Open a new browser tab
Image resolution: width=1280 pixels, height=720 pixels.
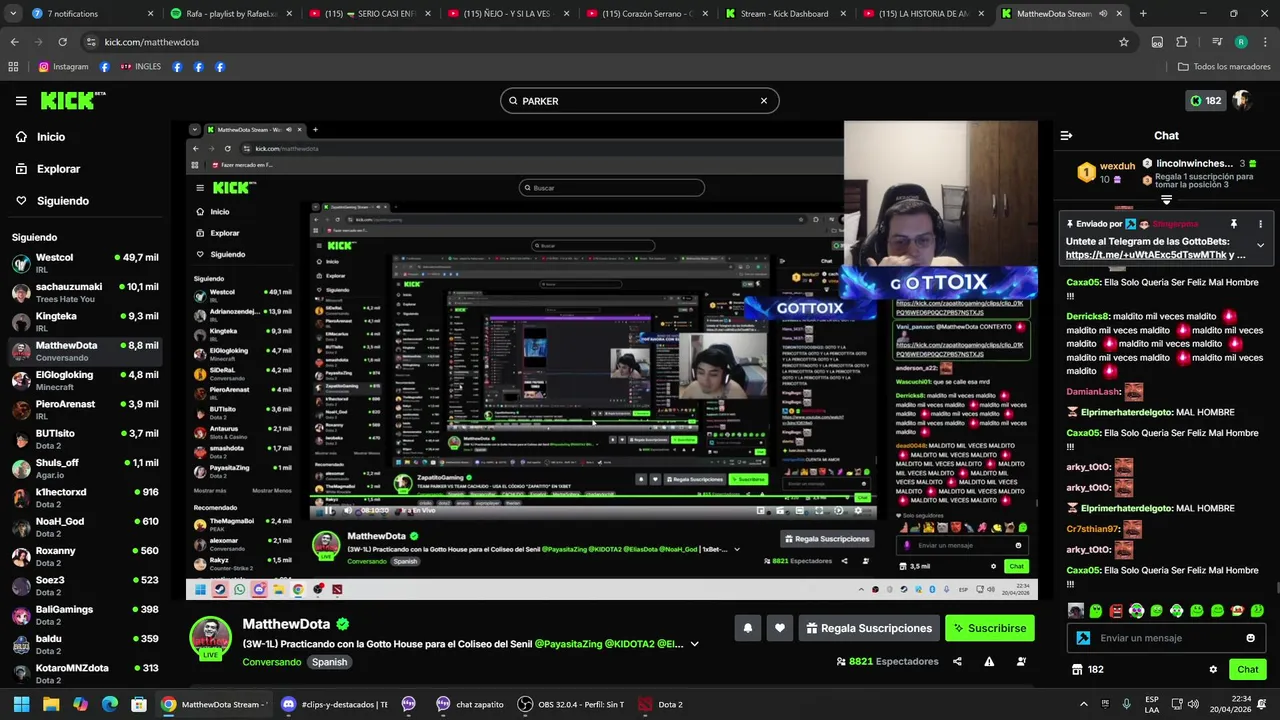[1143, 14]
